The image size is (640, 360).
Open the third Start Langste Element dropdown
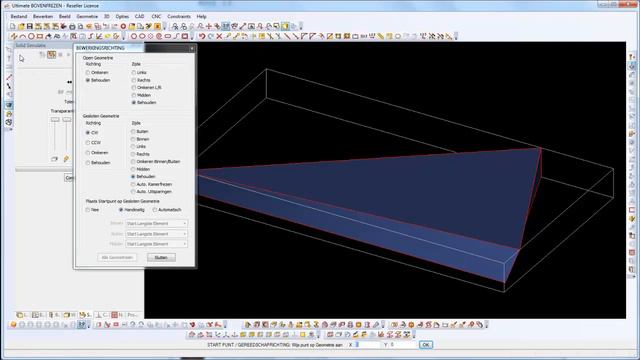[x=156, y=244]
